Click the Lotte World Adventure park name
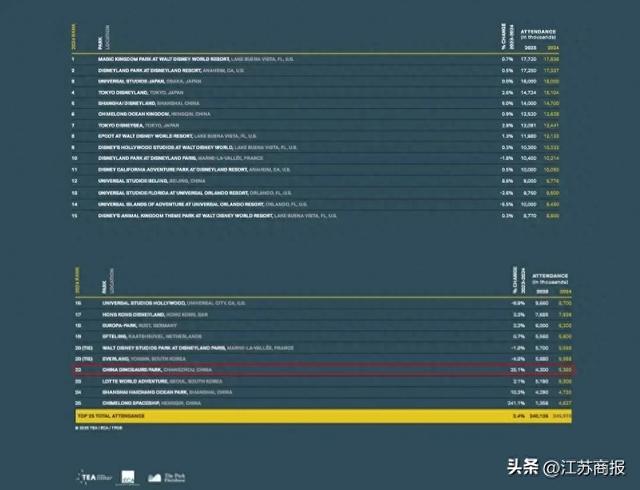Screen dimensions: 640x490 click(135, 381)
